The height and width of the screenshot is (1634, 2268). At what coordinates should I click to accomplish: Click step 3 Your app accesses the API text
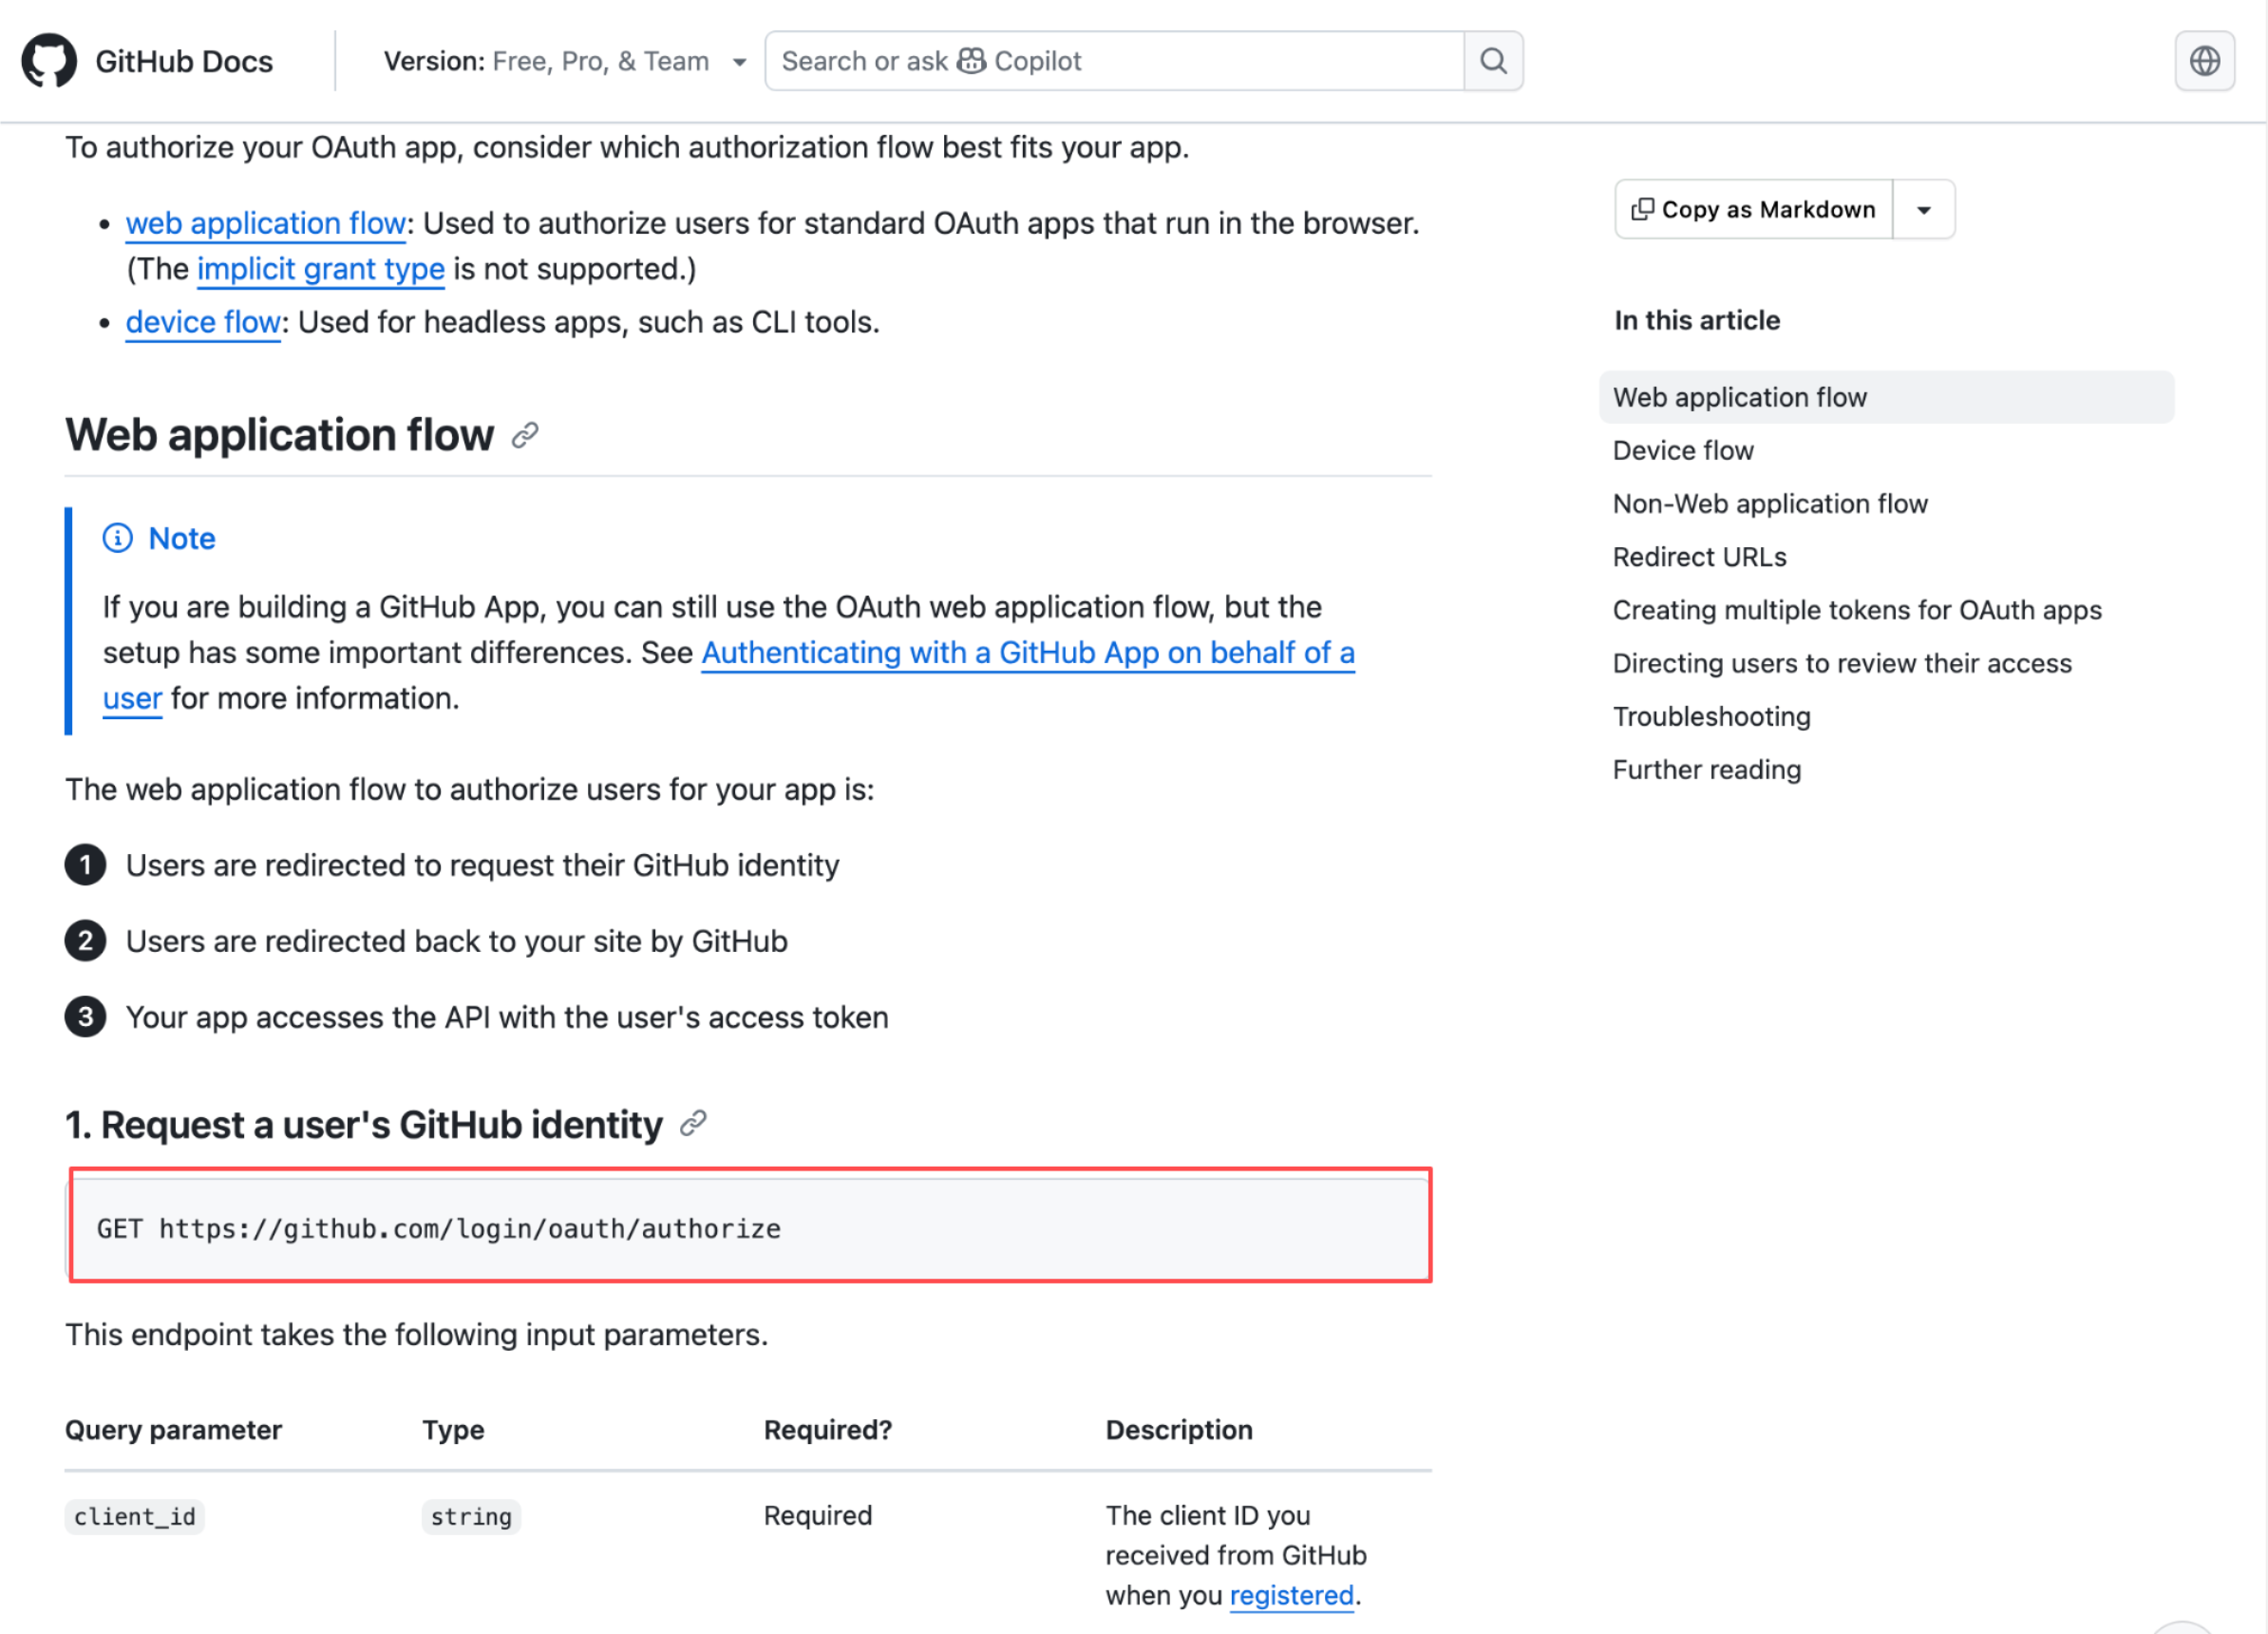(507, 1017)
